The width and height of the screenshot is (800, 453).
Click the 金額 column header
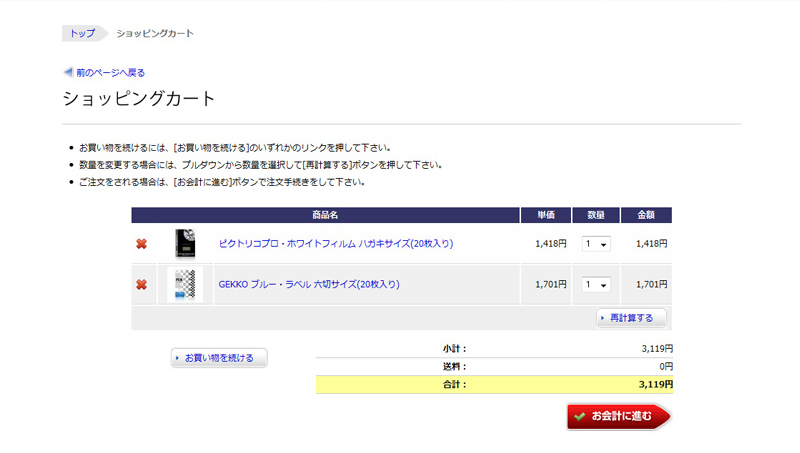[646, 215]
